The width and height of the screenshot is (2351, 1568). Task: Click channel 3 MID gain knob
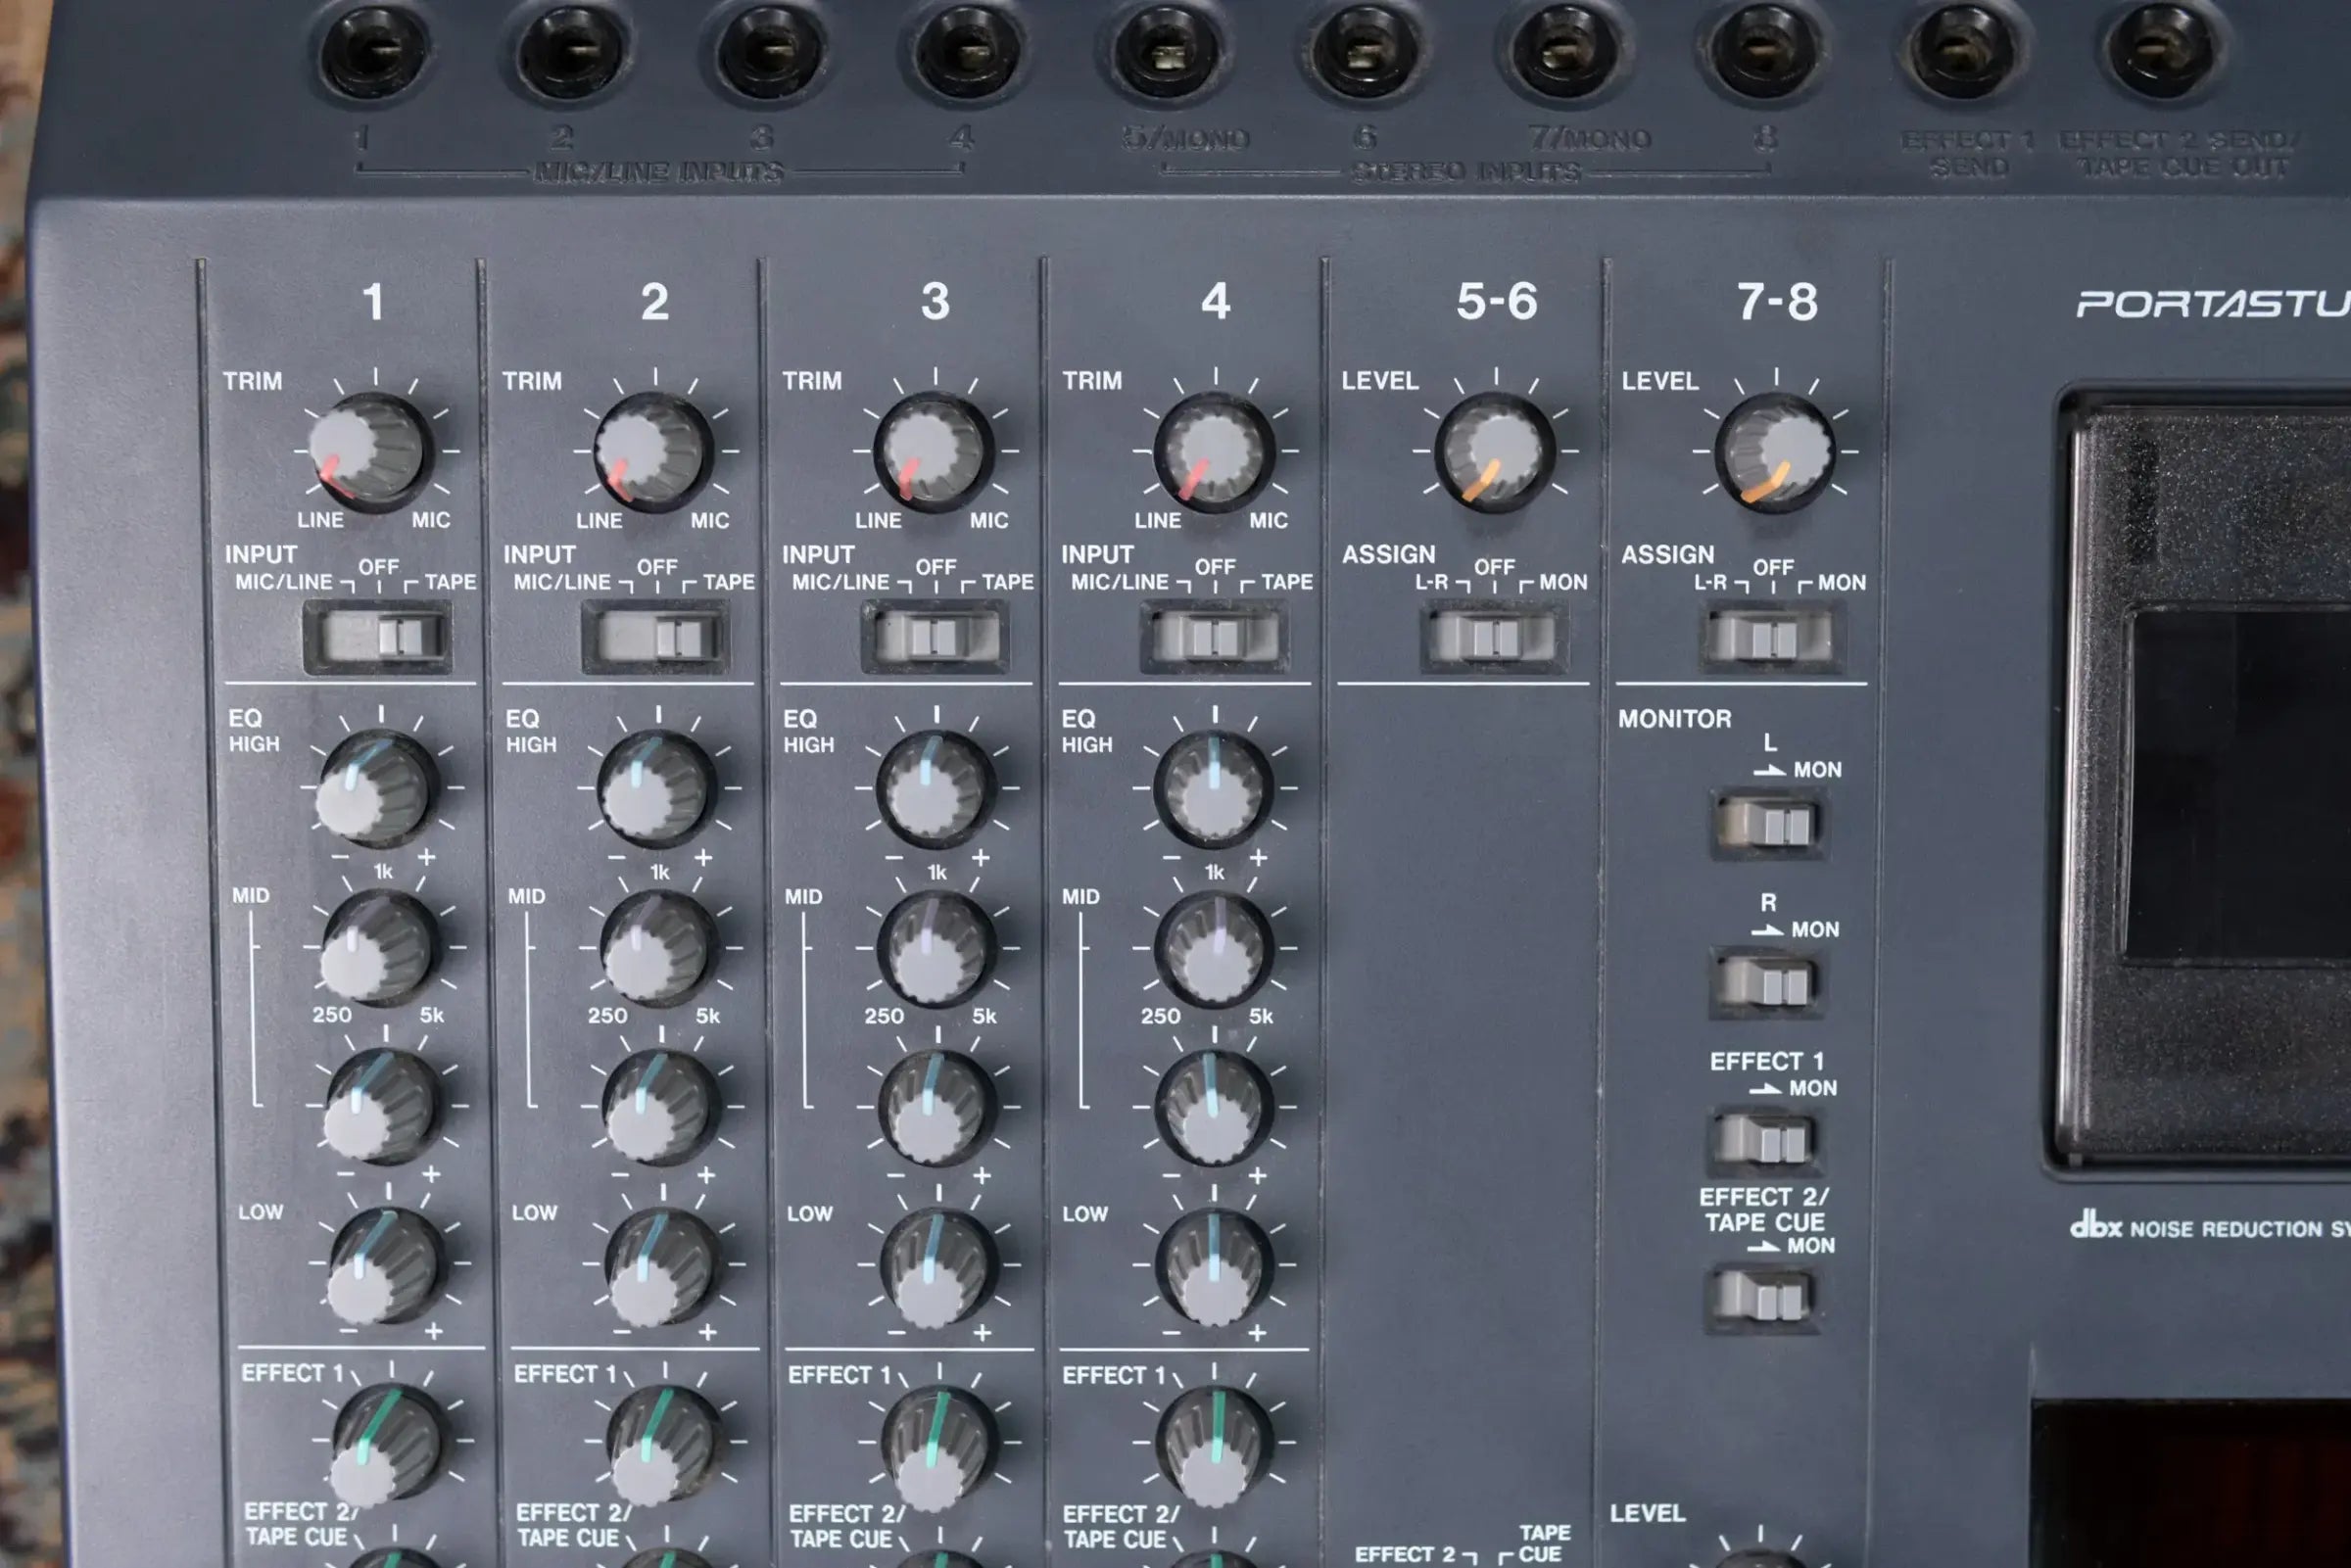[x=937, y=1107]
